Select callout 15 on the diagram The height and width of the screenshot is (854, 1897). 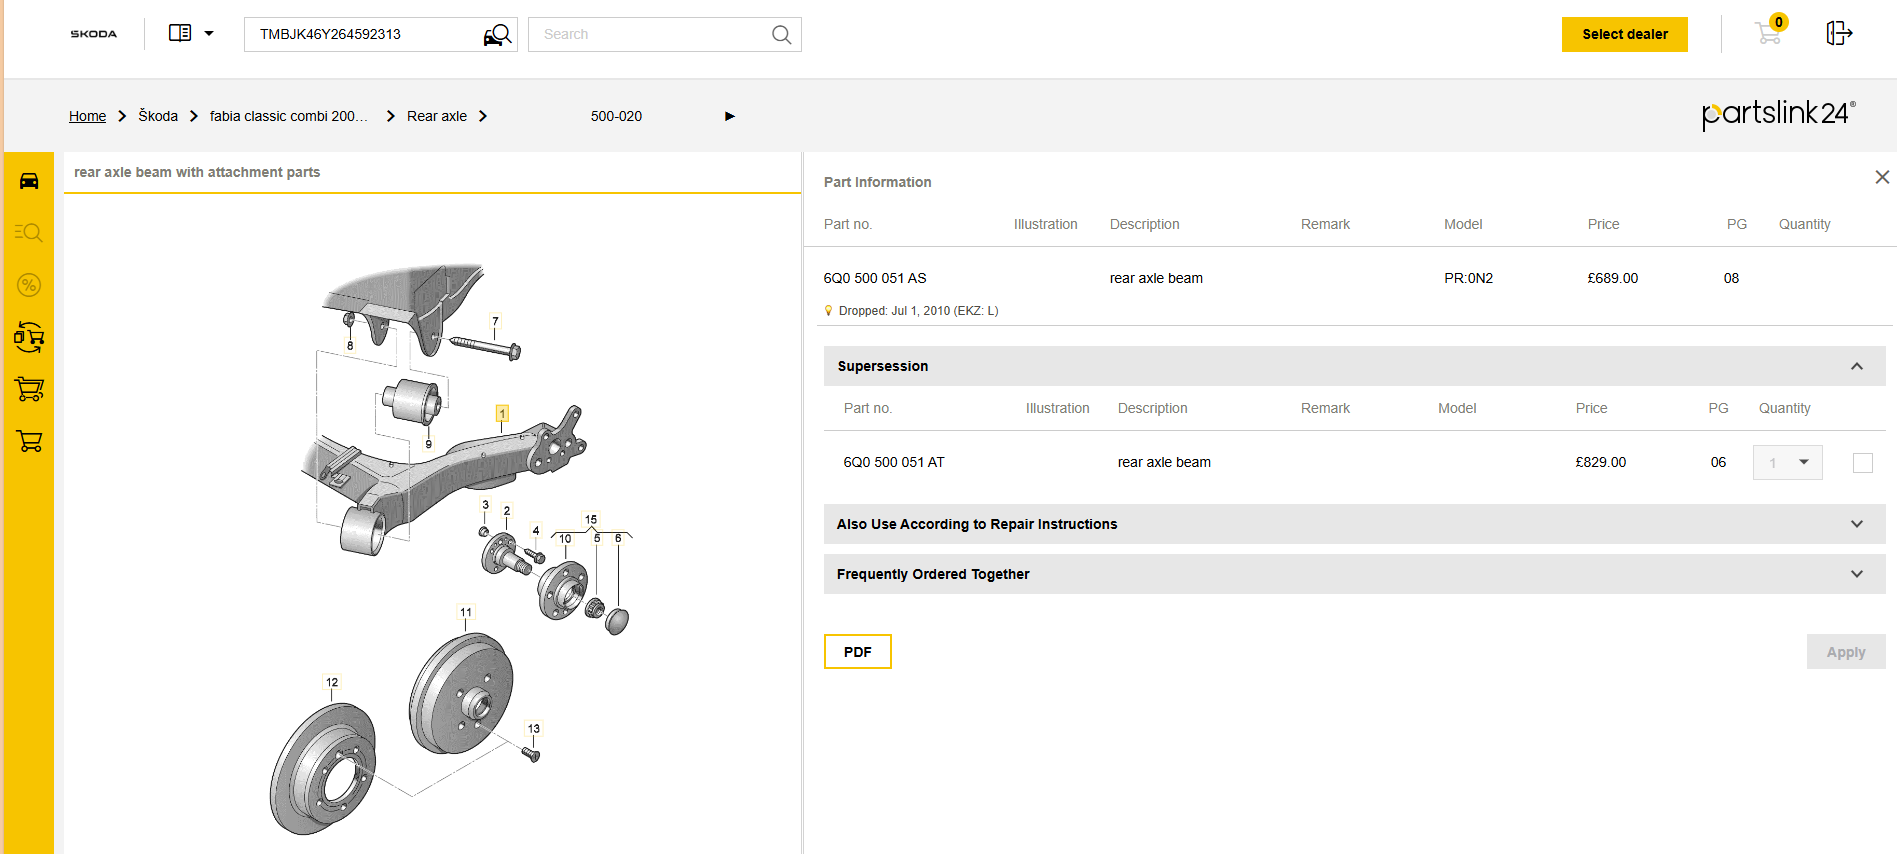[x=591, y=520]
